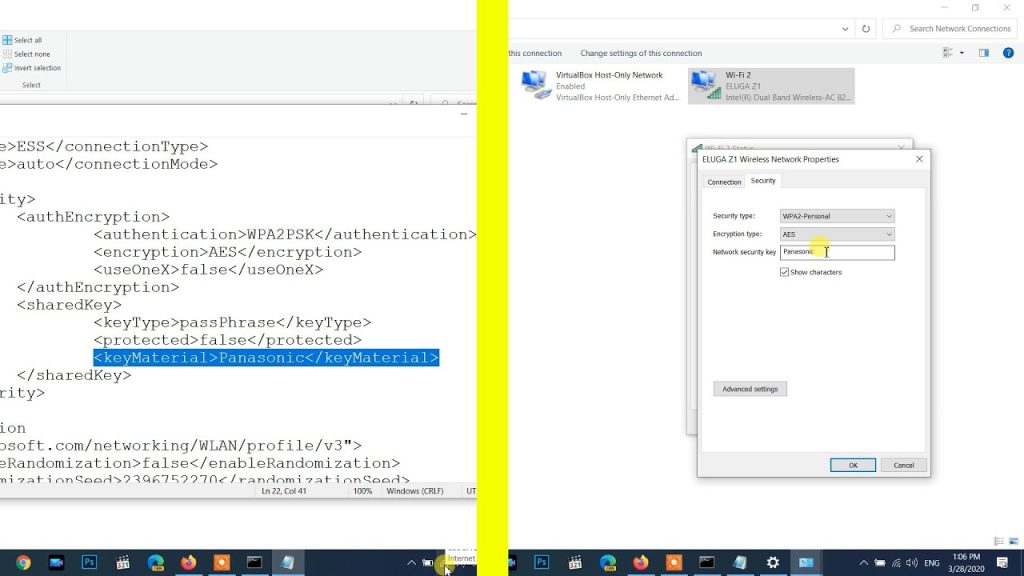
Task: Confirm wireless properties with OK
Action: 853,465
